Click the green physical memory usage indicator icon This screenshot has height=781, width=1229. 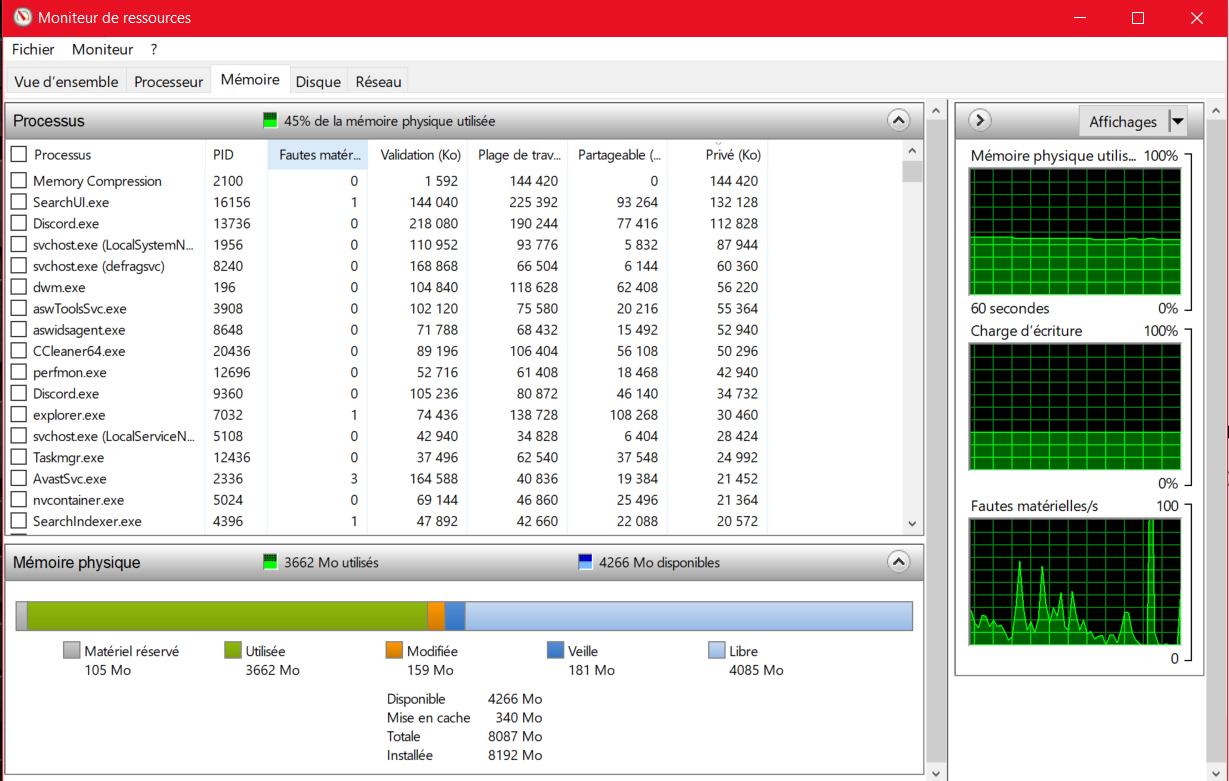point(269,121)
